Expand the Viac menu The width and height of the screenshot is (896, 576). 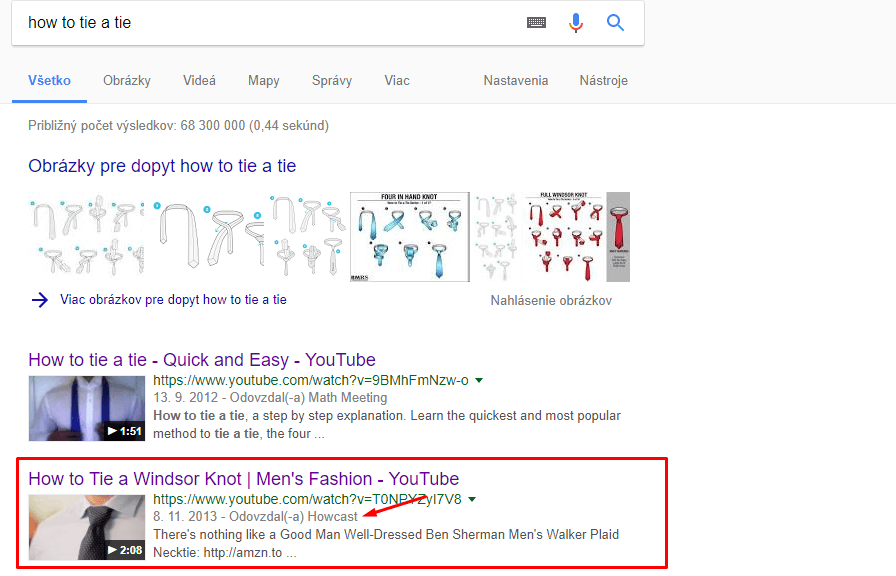pos(397,81)
